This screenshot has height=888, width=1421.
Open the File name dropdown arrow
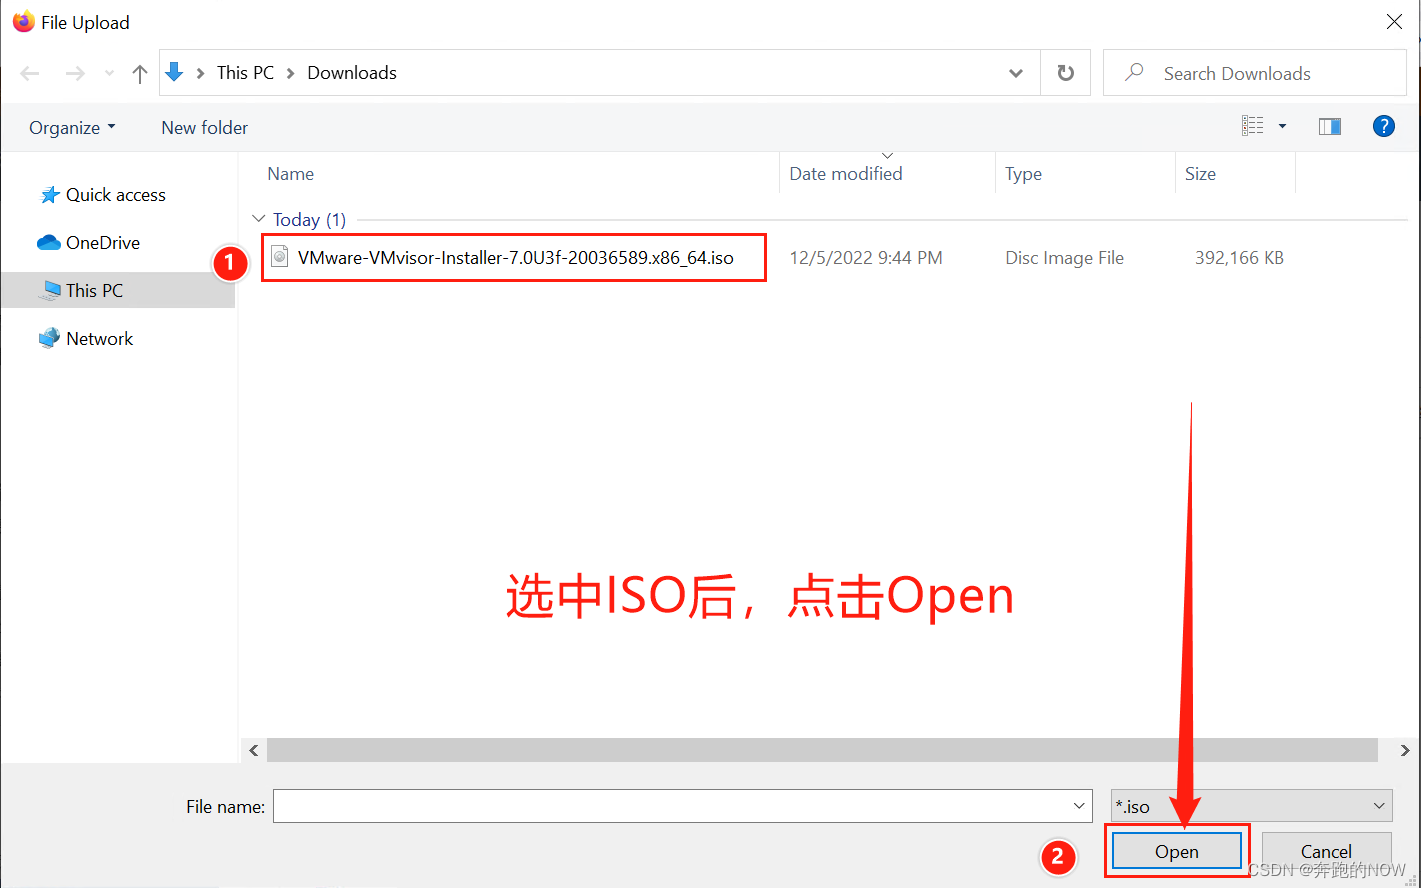point(1080,806)
